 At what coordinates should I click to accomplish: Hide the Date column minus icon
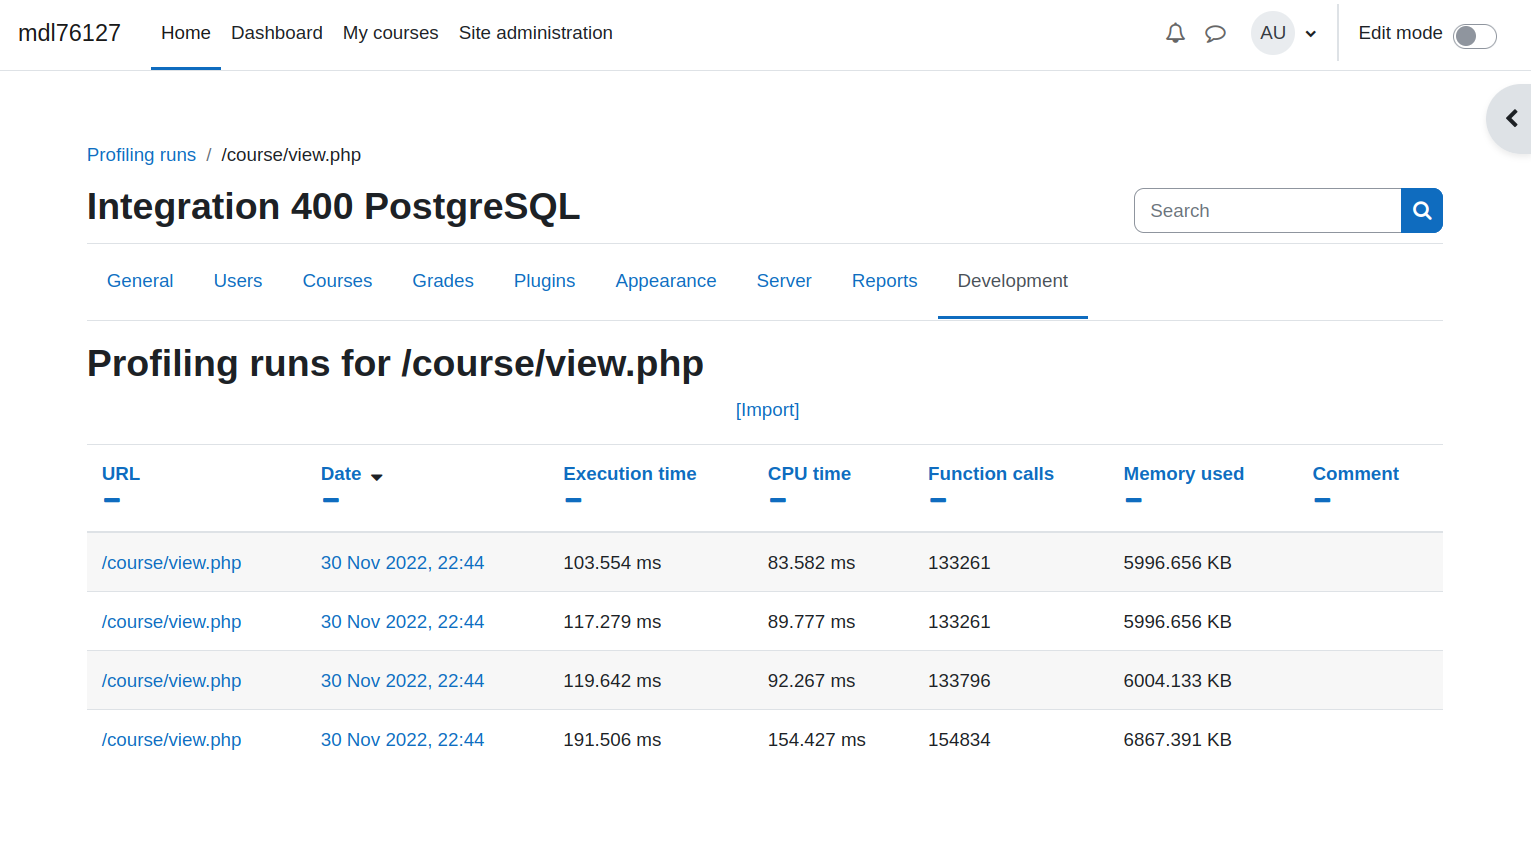tap(331, 500)
